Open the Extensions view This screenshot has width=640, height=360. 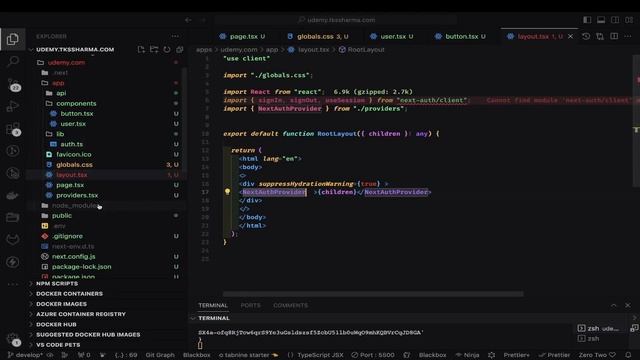[13, 129]
